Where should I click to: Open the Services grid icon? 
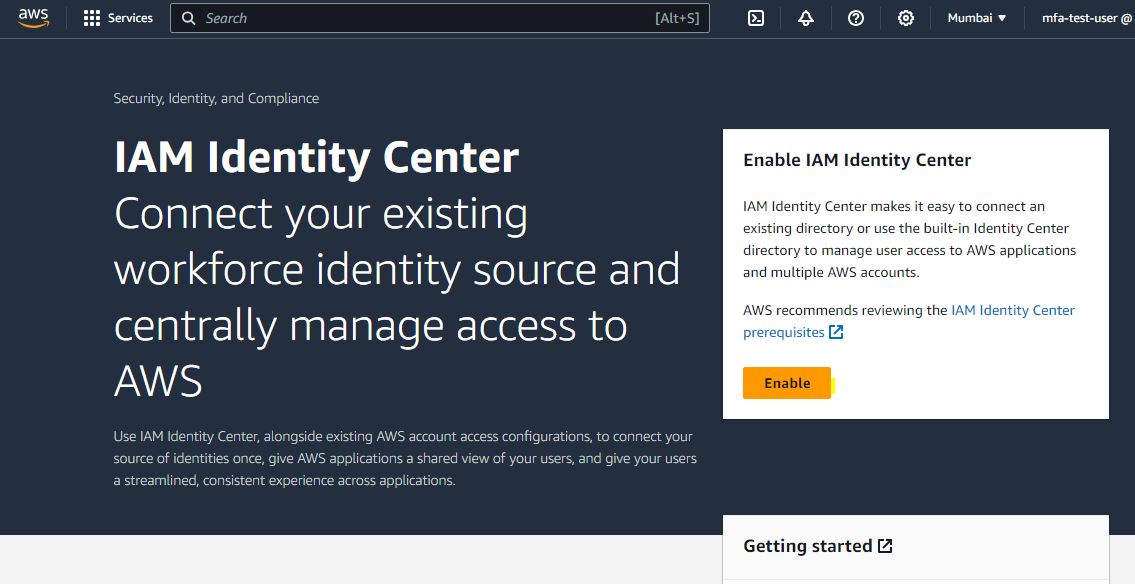point(92,18)
